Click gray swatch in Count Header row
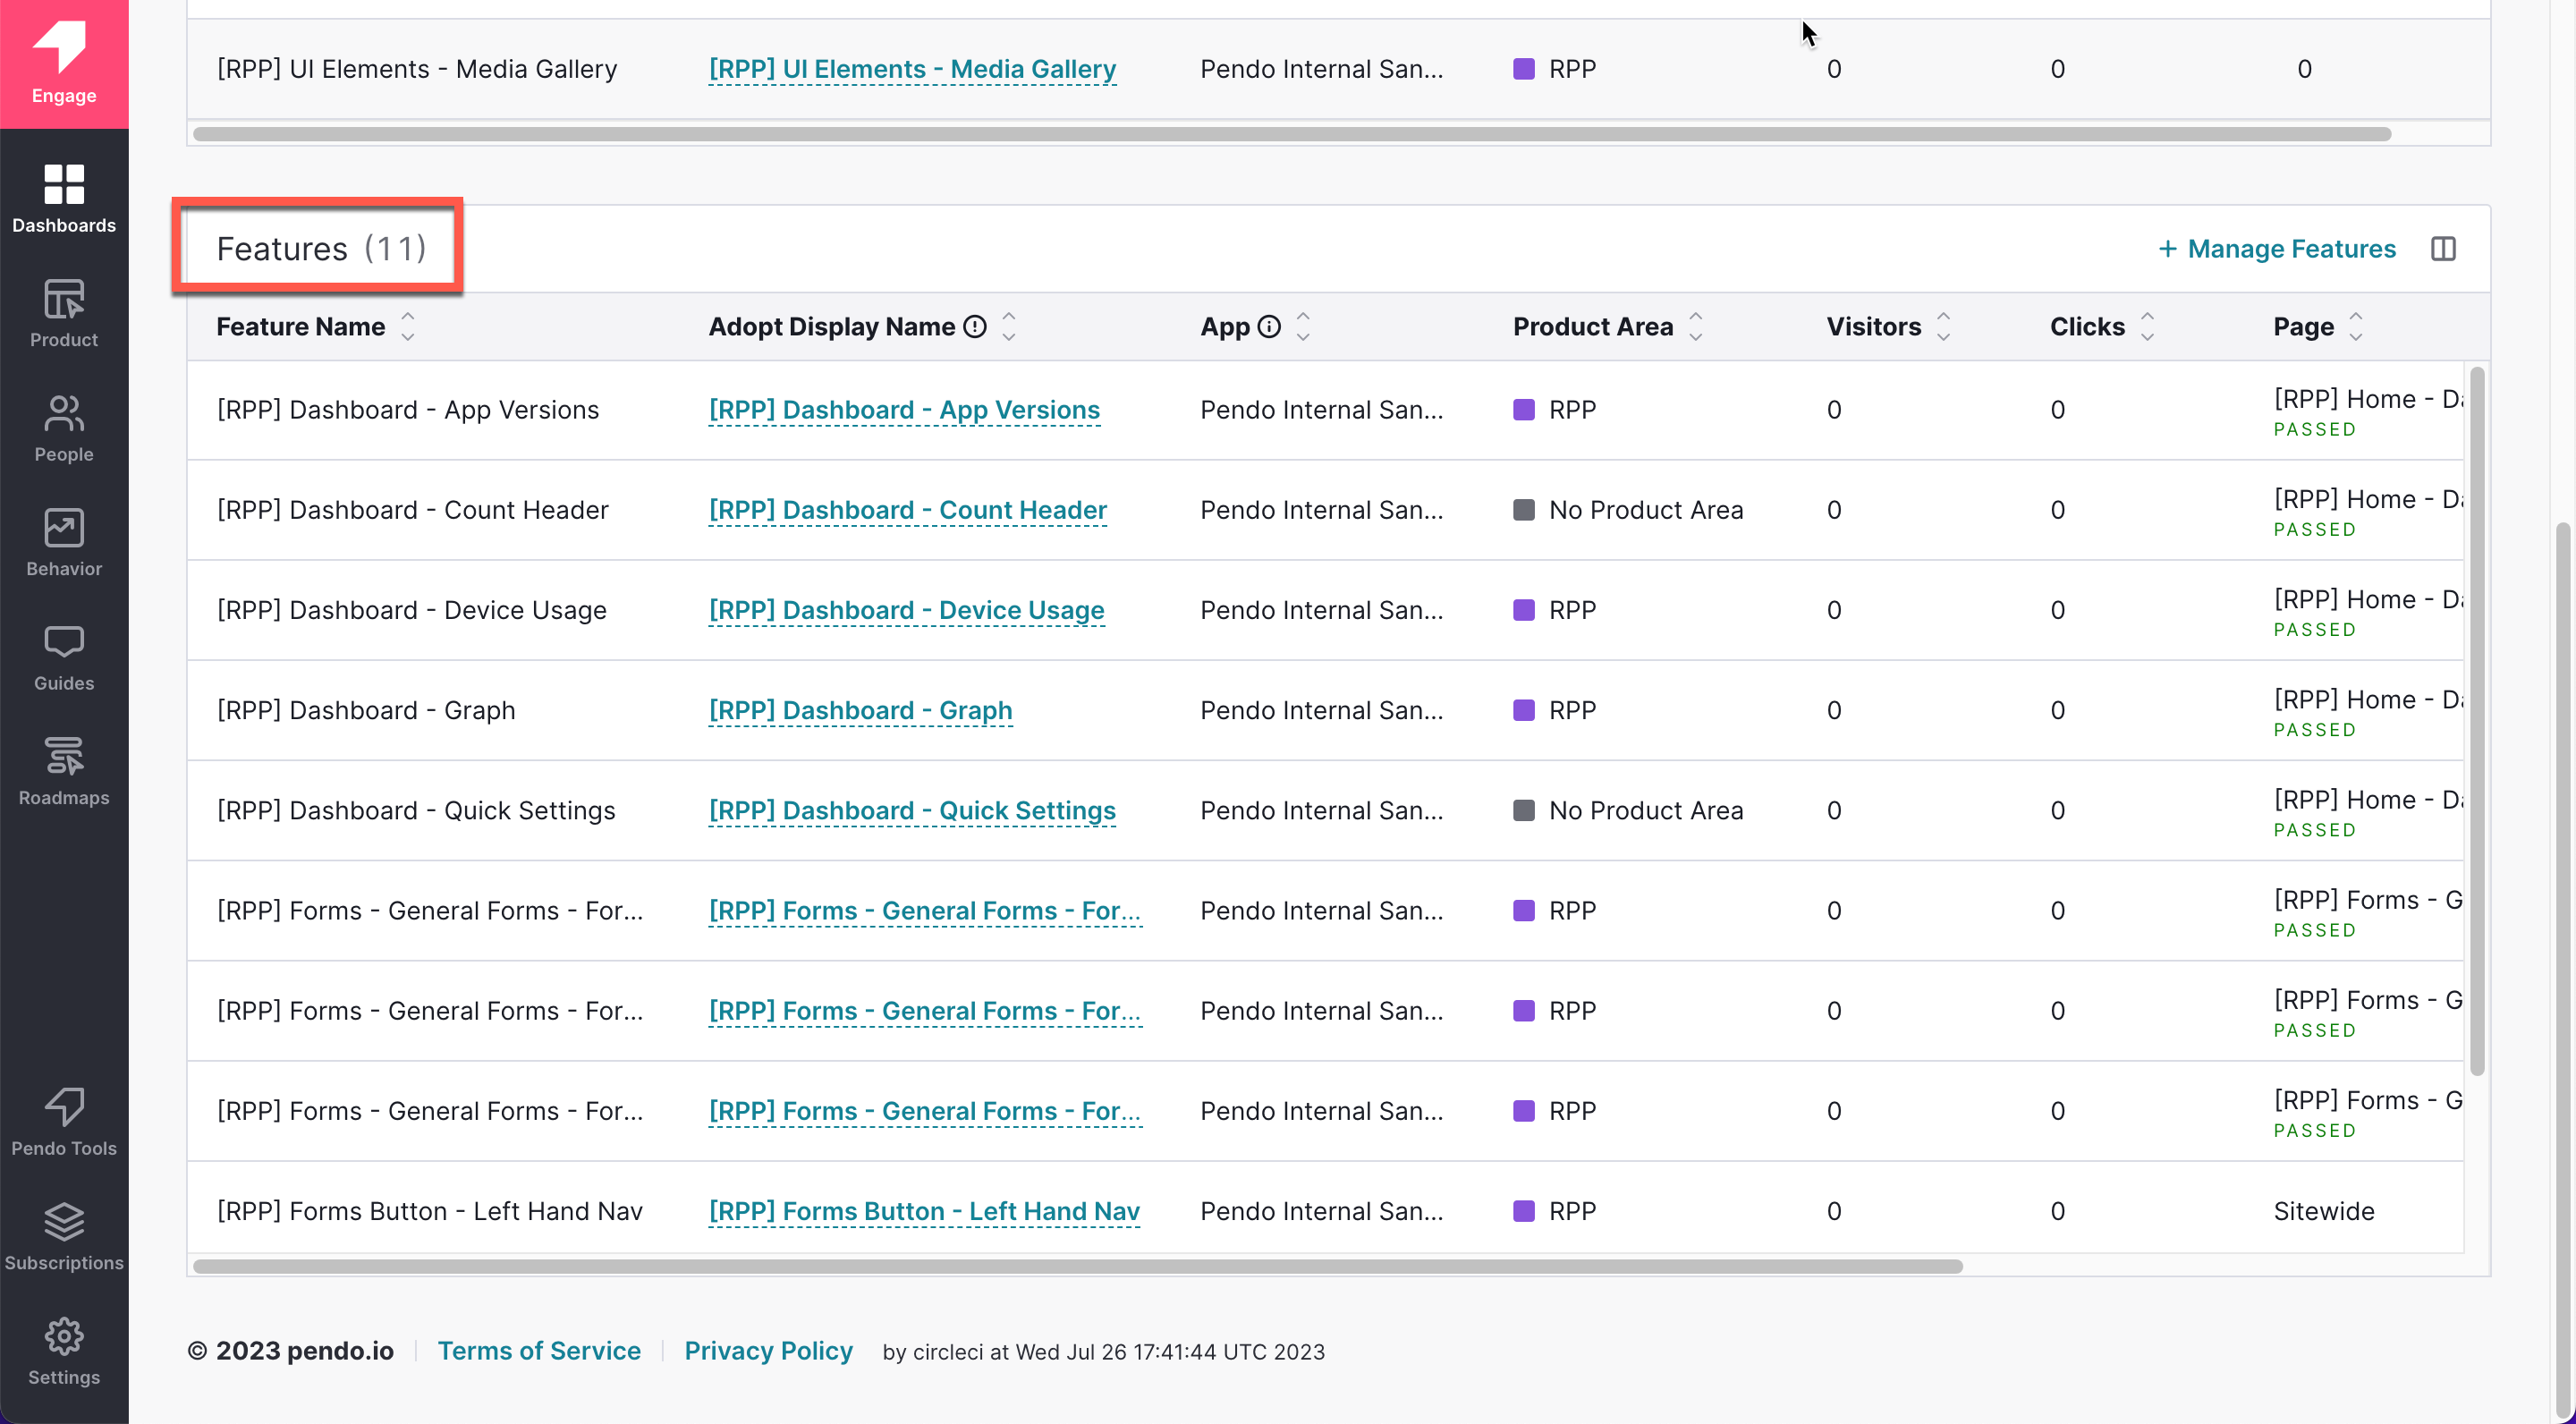The image size is (2576, 1424). (x=1524, y=510)
